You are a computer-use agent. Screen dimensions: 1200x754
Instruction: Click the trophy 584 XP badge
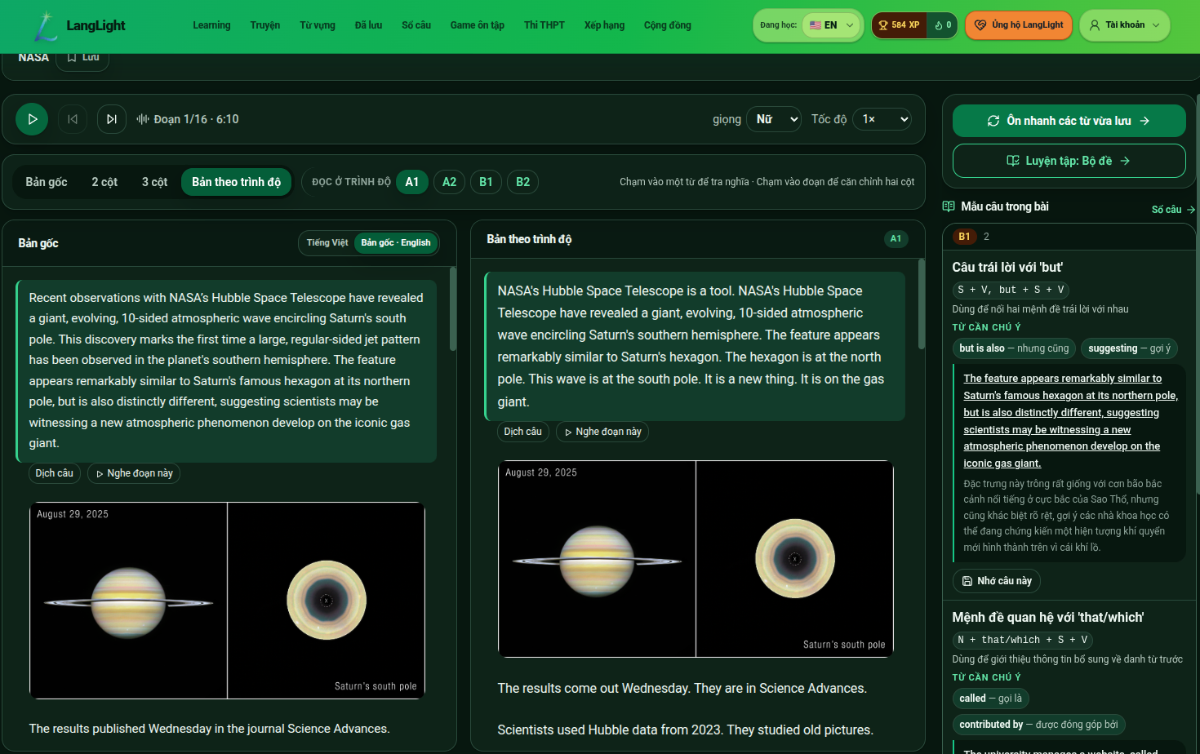(x=899, y=25)
